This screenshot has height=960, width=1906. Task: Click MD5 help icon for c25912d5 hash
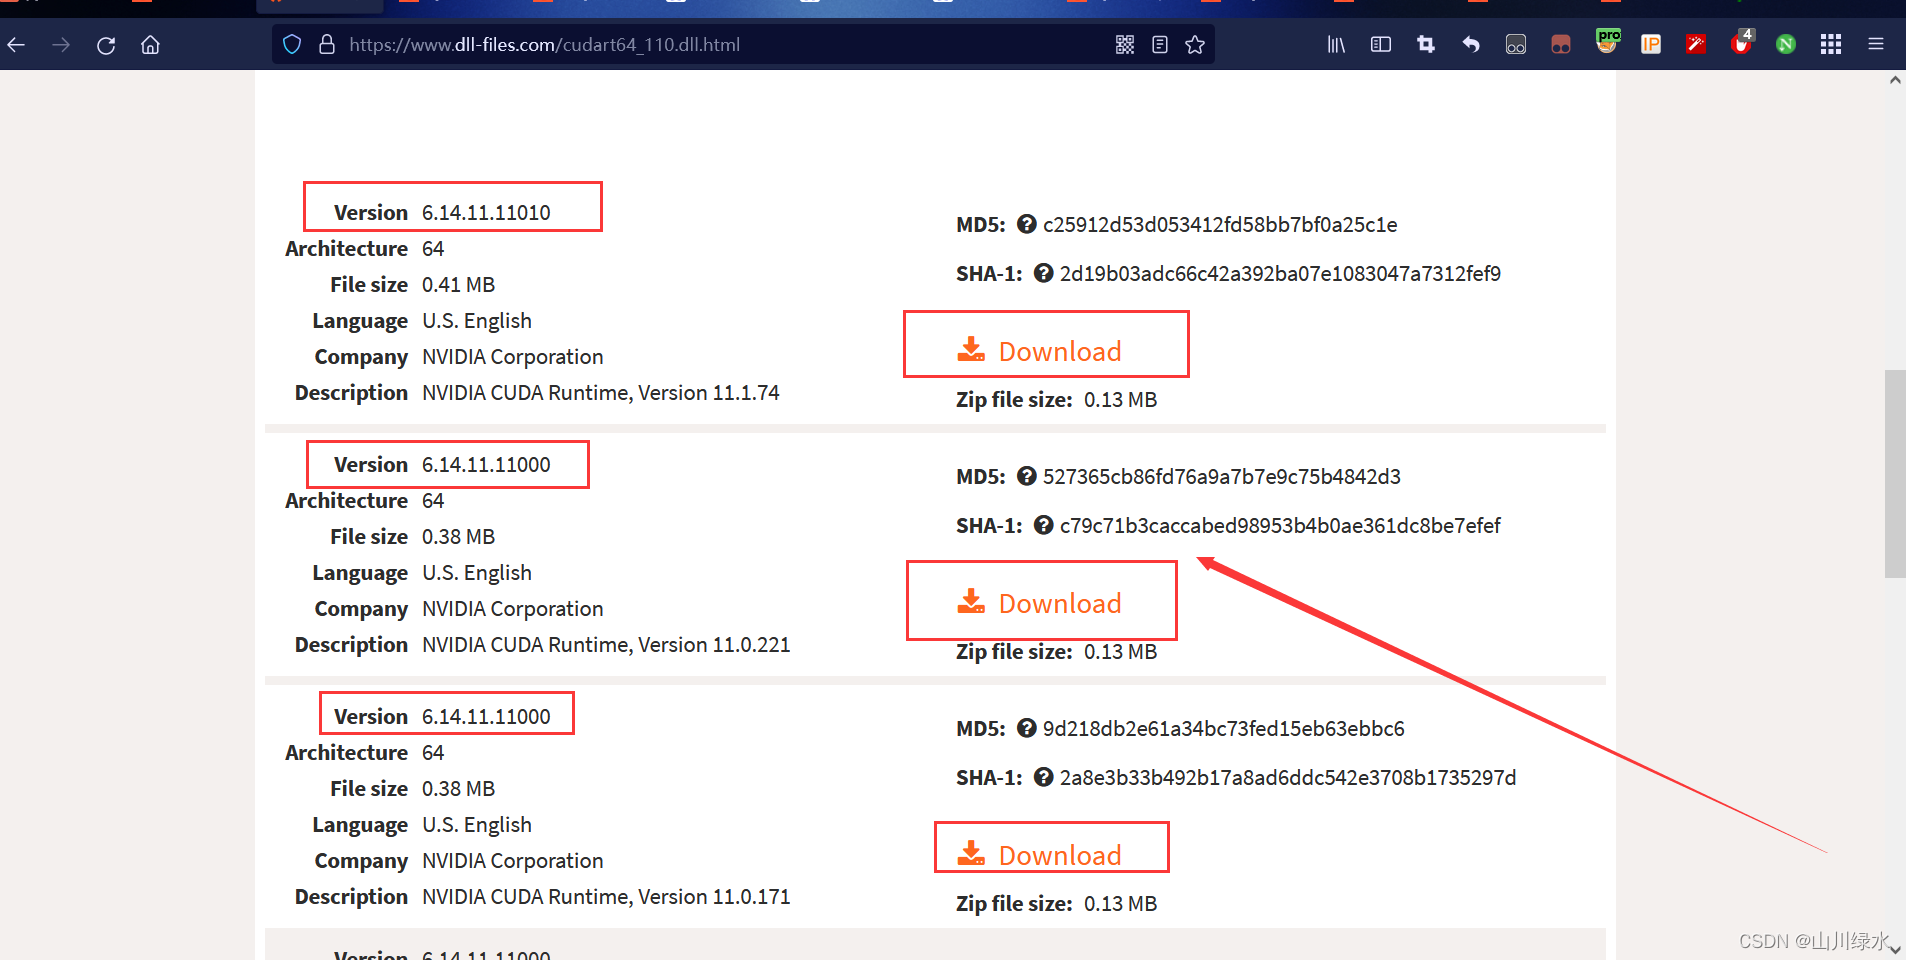(1026, 224)
